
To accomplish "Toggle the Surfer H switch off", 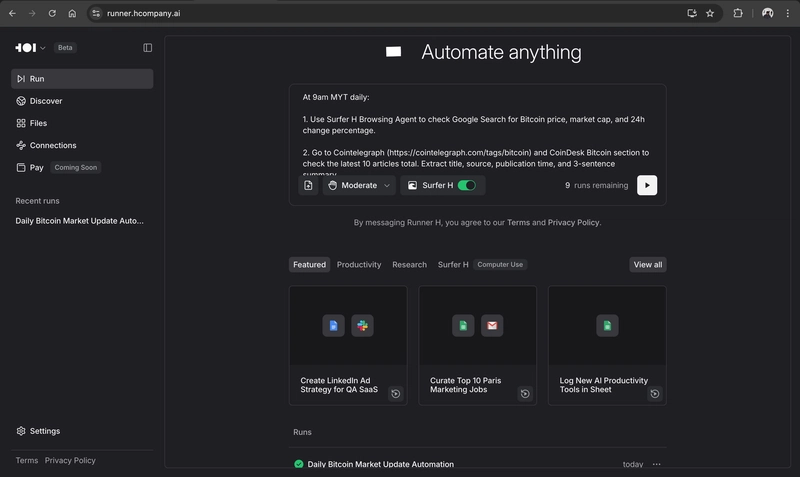I will click(x=466, y=185).
